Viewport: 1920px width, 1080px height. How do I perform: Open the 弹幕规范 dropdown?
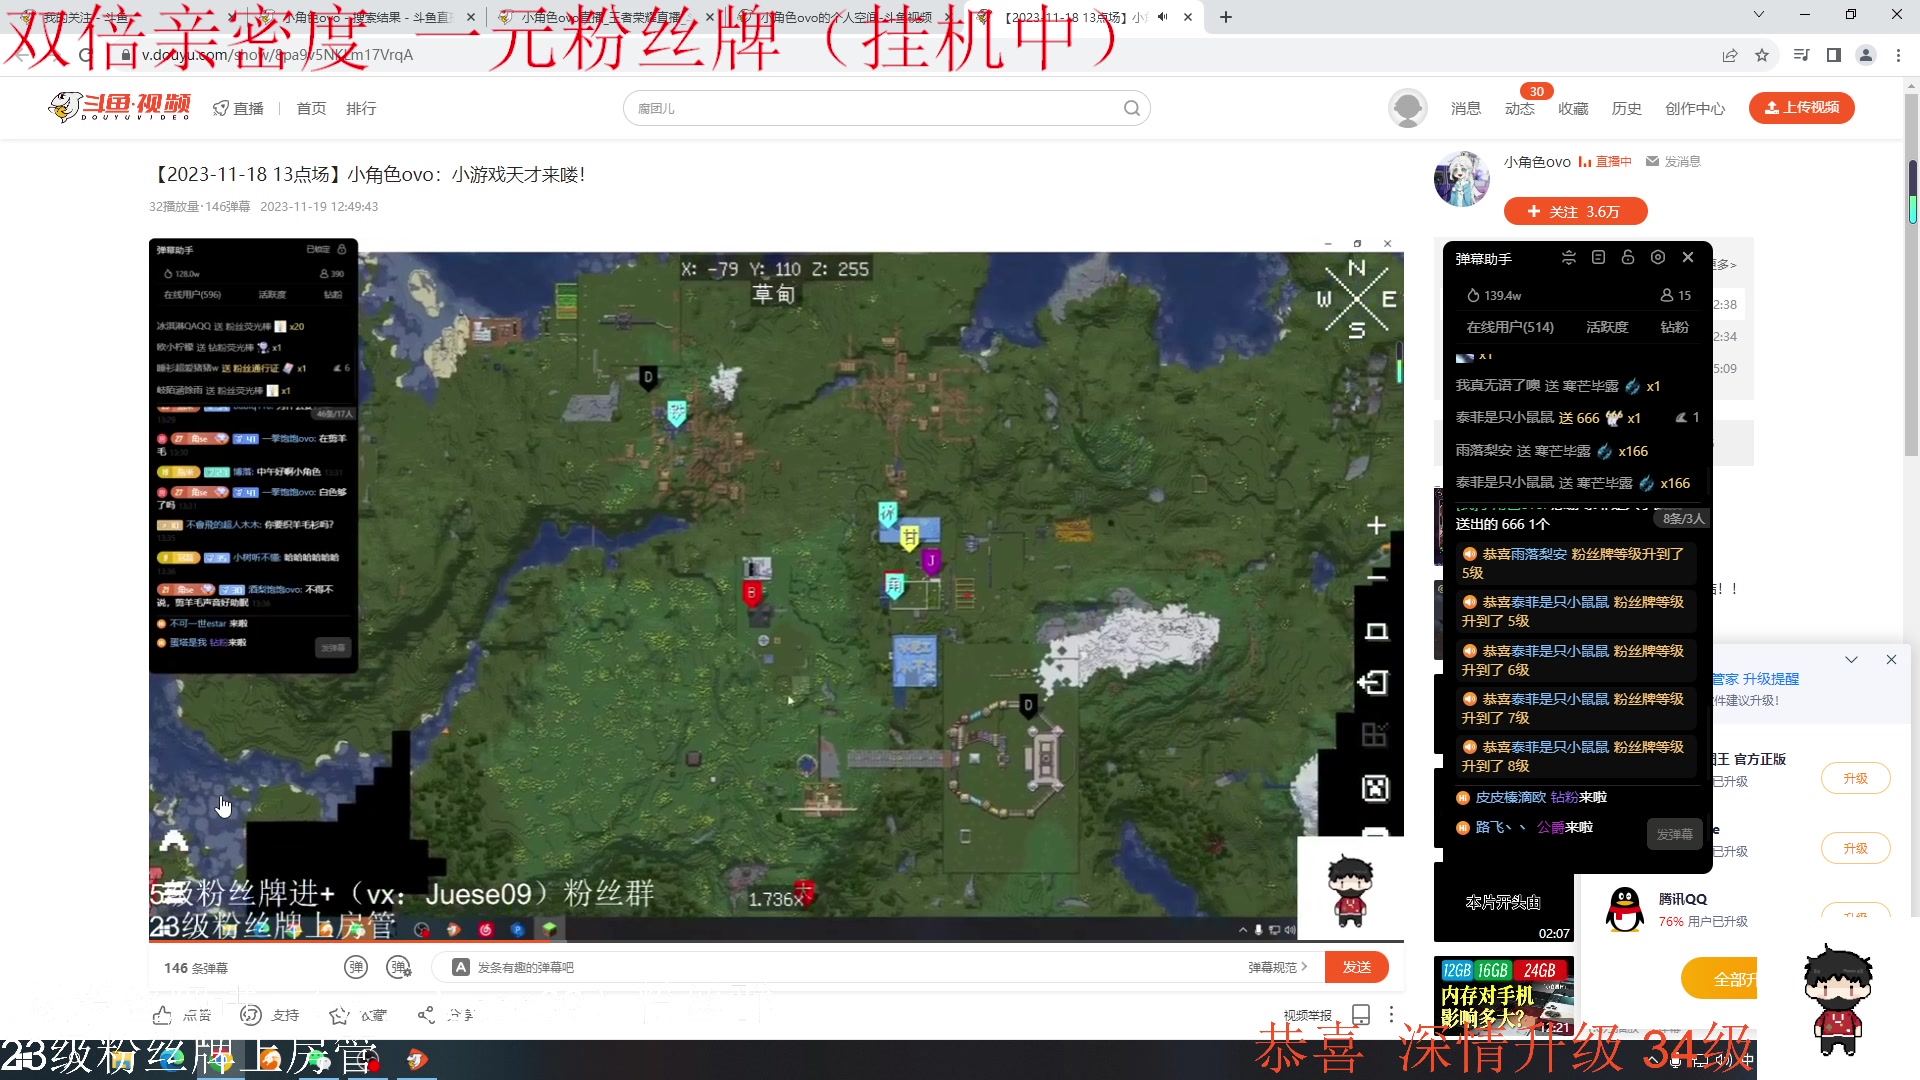(1277, 967)
